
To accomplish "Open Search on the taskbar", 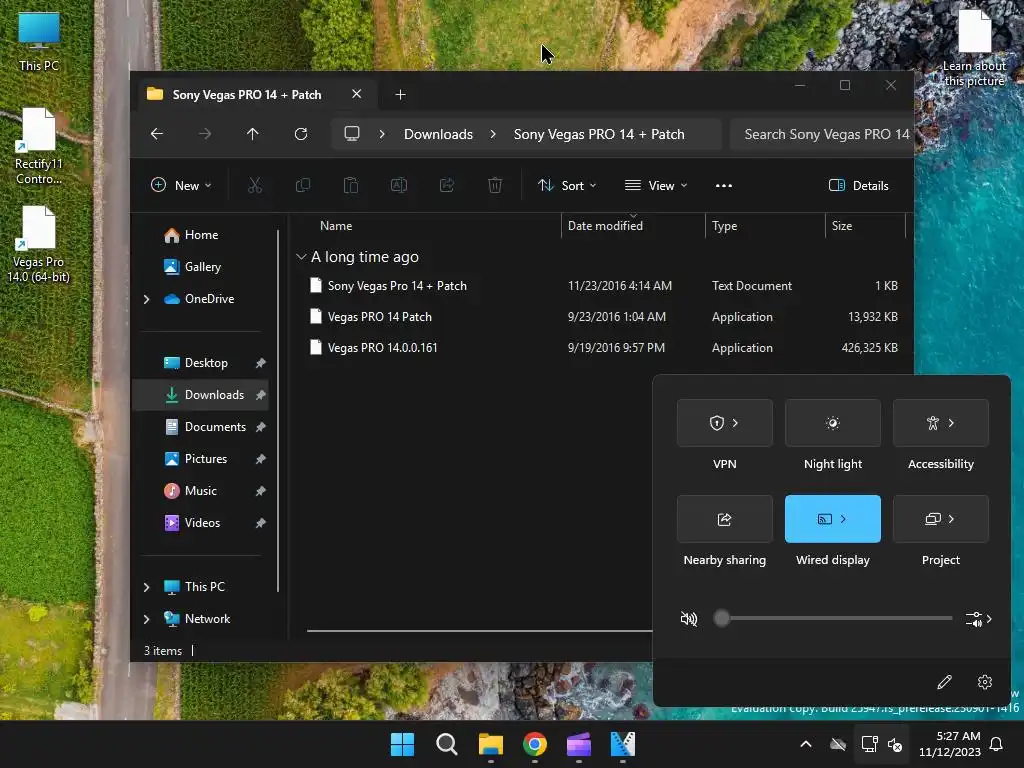I will [x=447, y=744].
